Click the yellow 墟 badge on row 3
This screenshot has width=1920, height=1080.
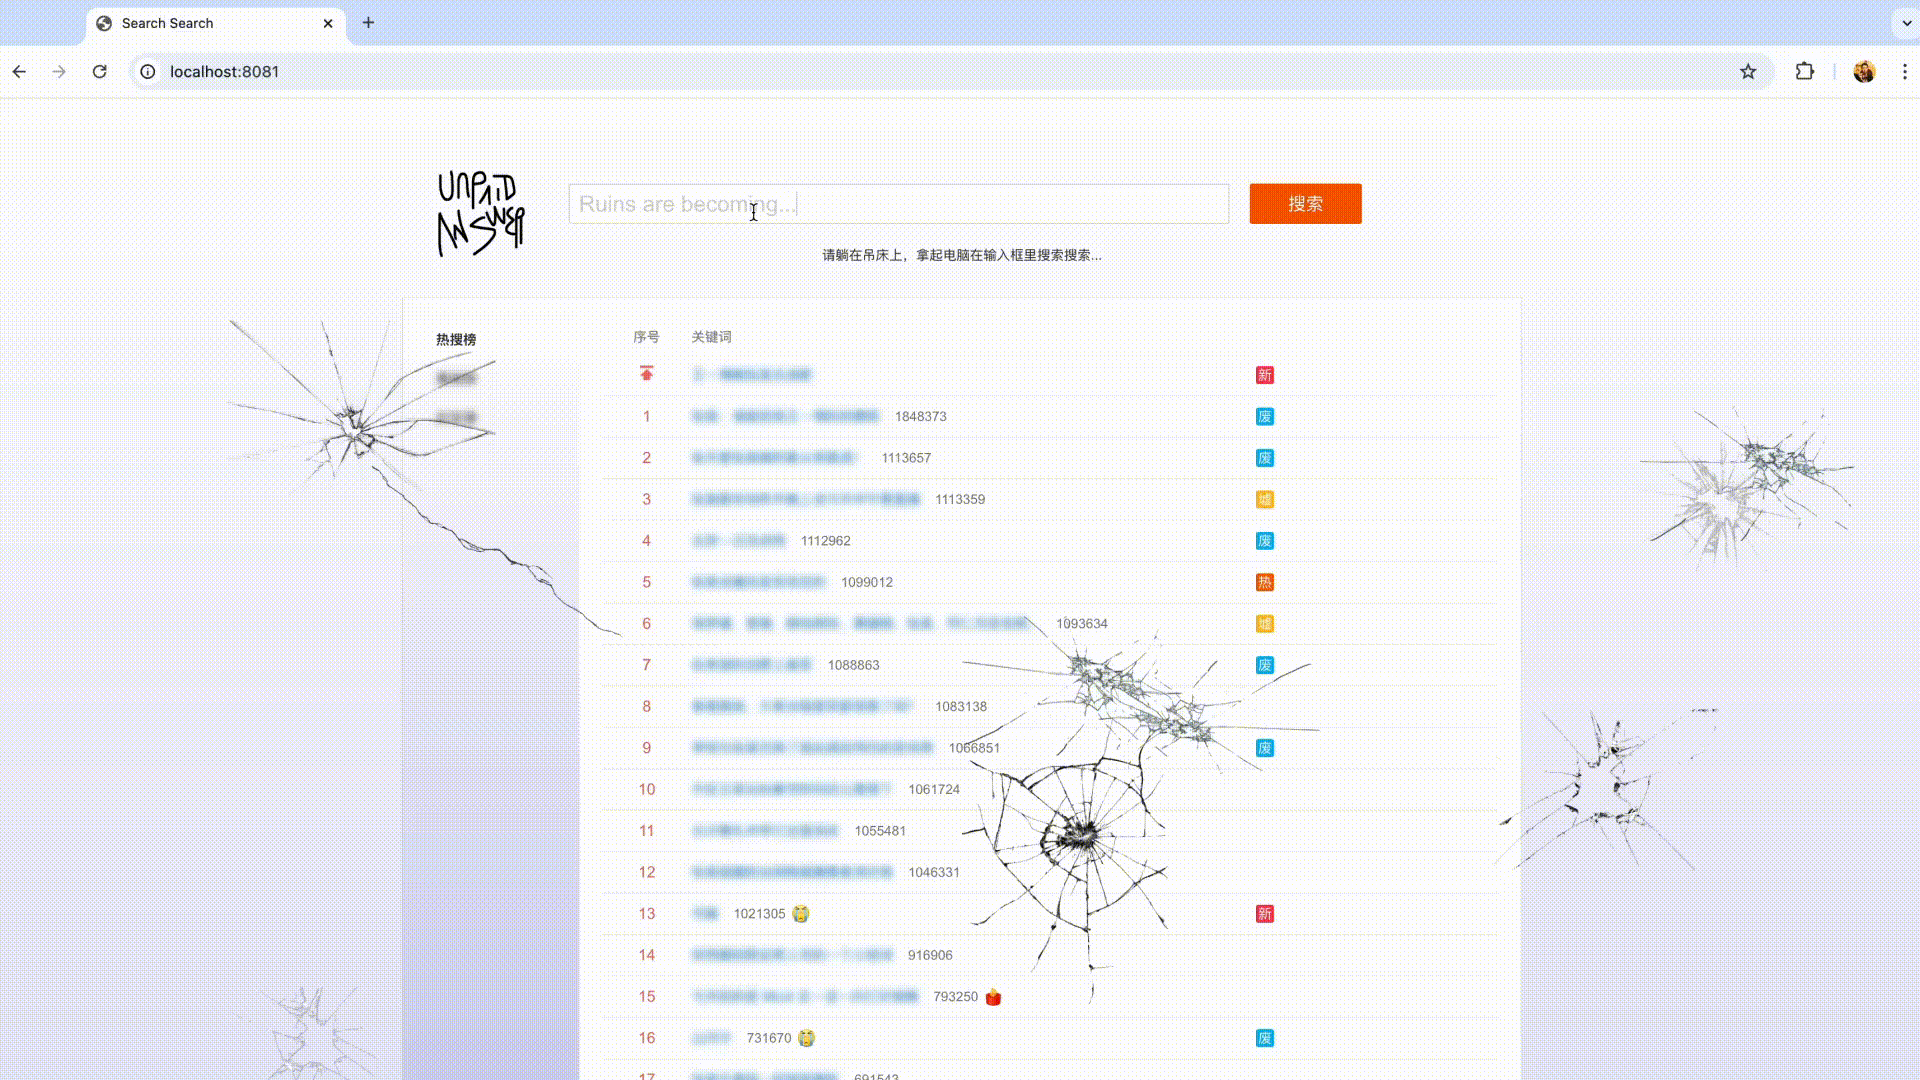coord(1264,500)
